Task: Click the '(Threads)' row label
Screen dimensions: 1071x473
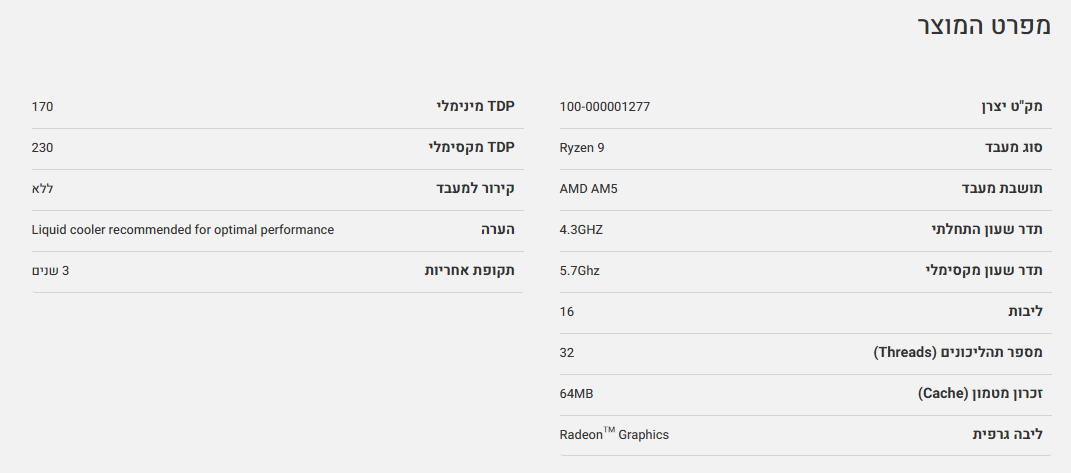Action: coord(958,352)
